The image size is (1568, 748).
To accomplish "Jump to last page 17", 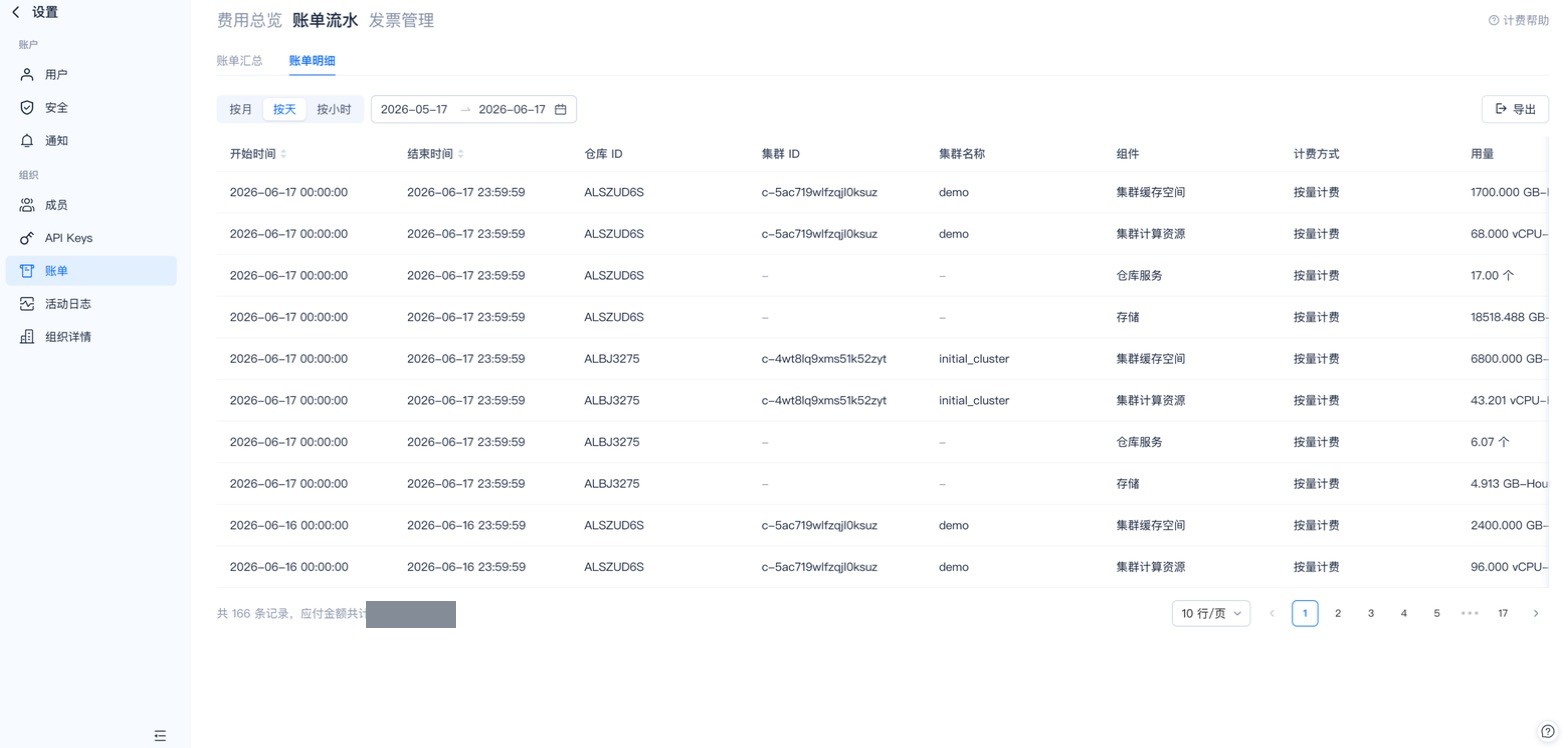I will tap(1503, 613).
